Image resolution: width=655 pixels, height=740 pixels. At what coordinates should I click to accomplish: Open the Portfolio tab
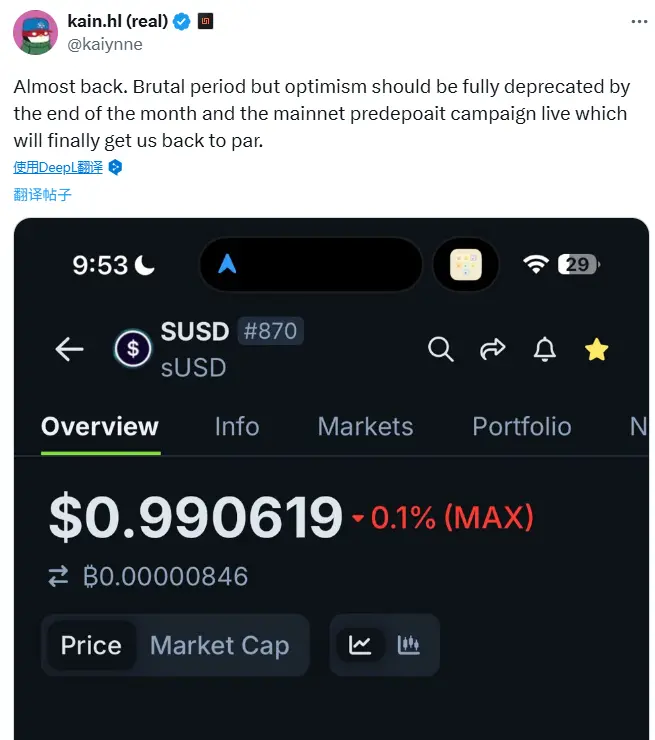[521, 427]
